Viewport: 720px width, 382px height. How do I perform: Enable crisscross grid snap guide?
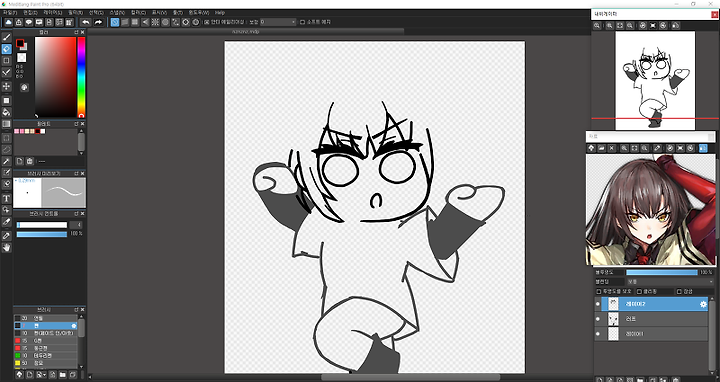coord(135,22)
